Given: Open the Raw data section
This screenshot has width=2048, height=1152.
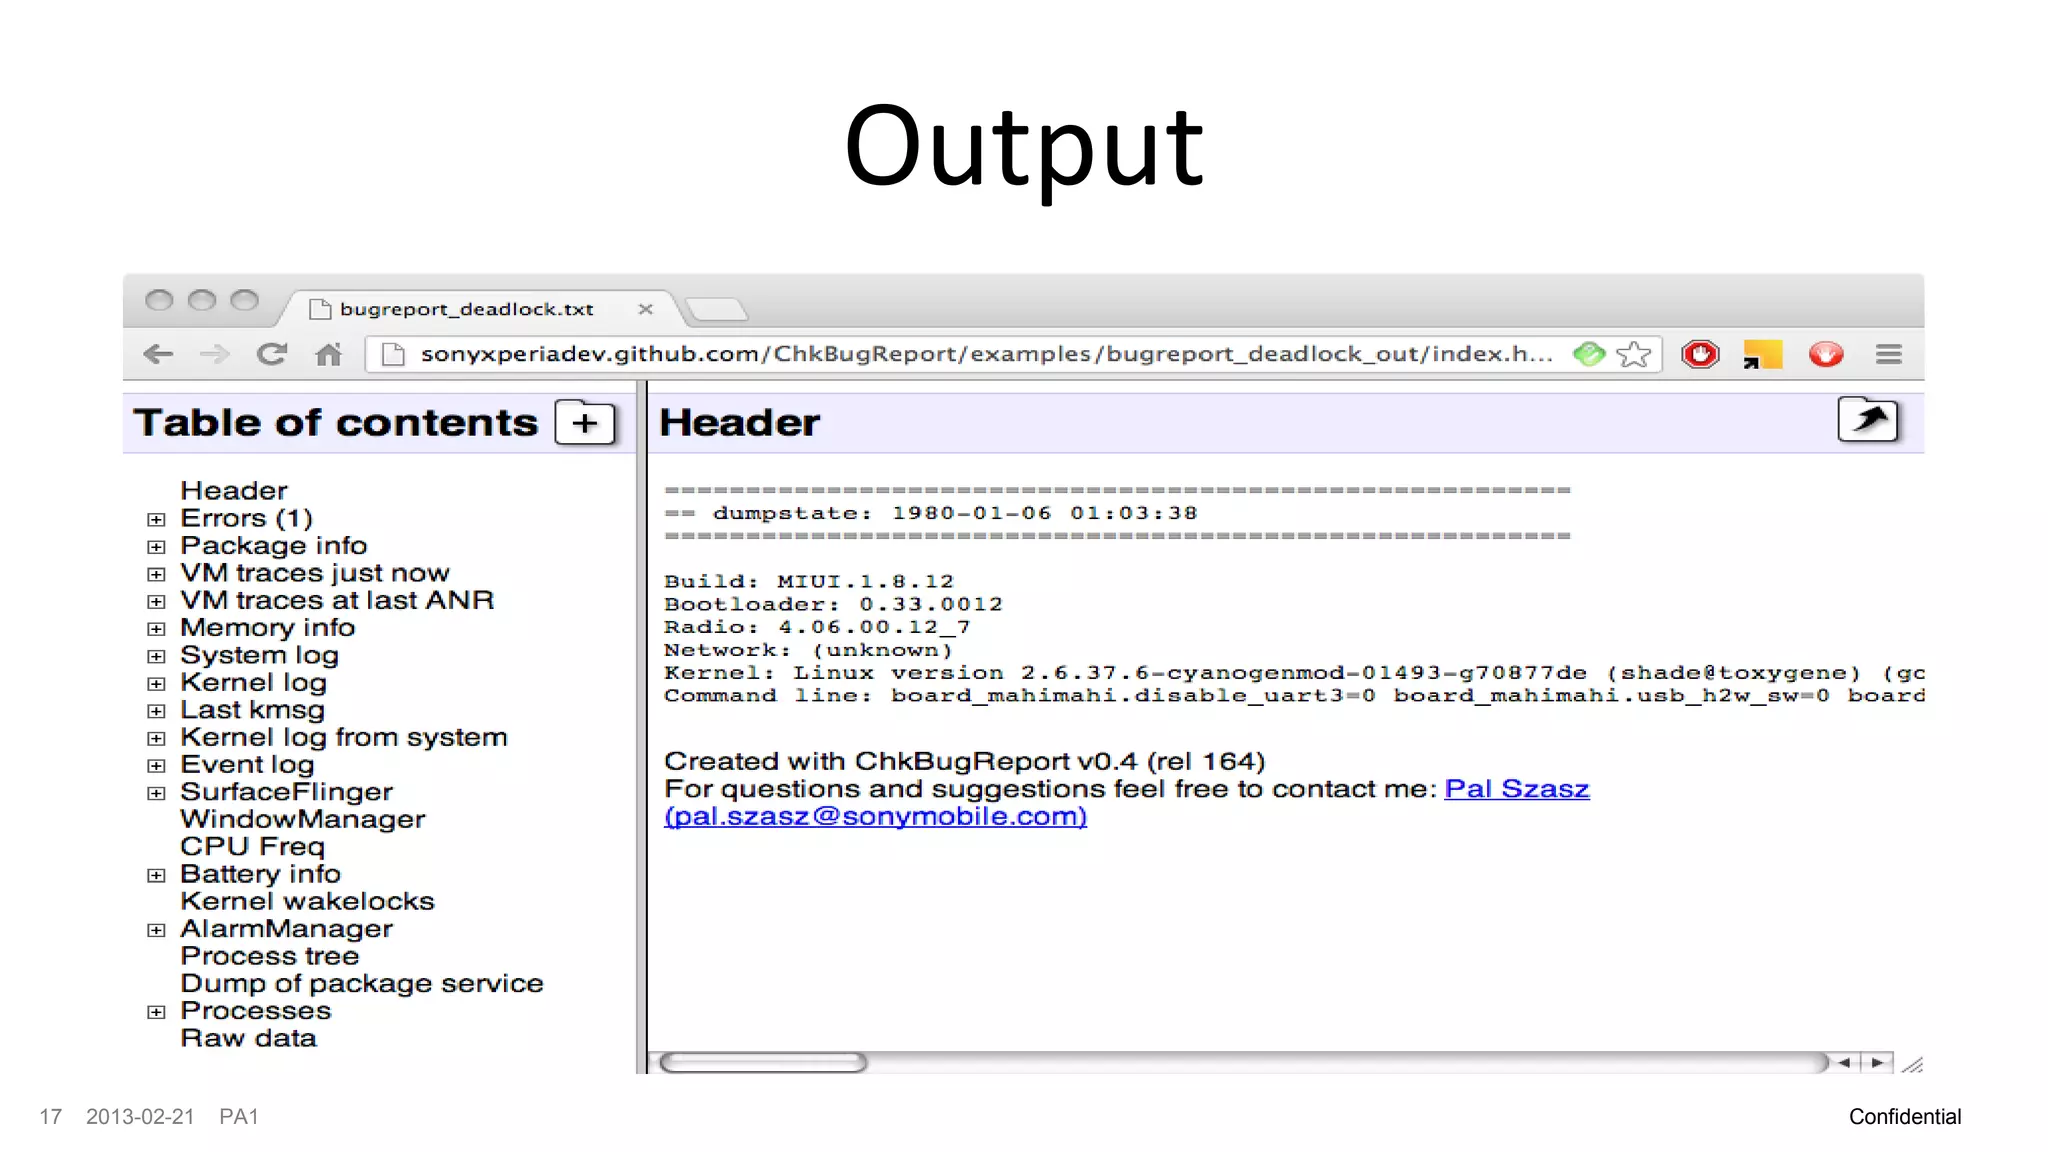Looking at the screenshot, I should [x=249, y=1038].
